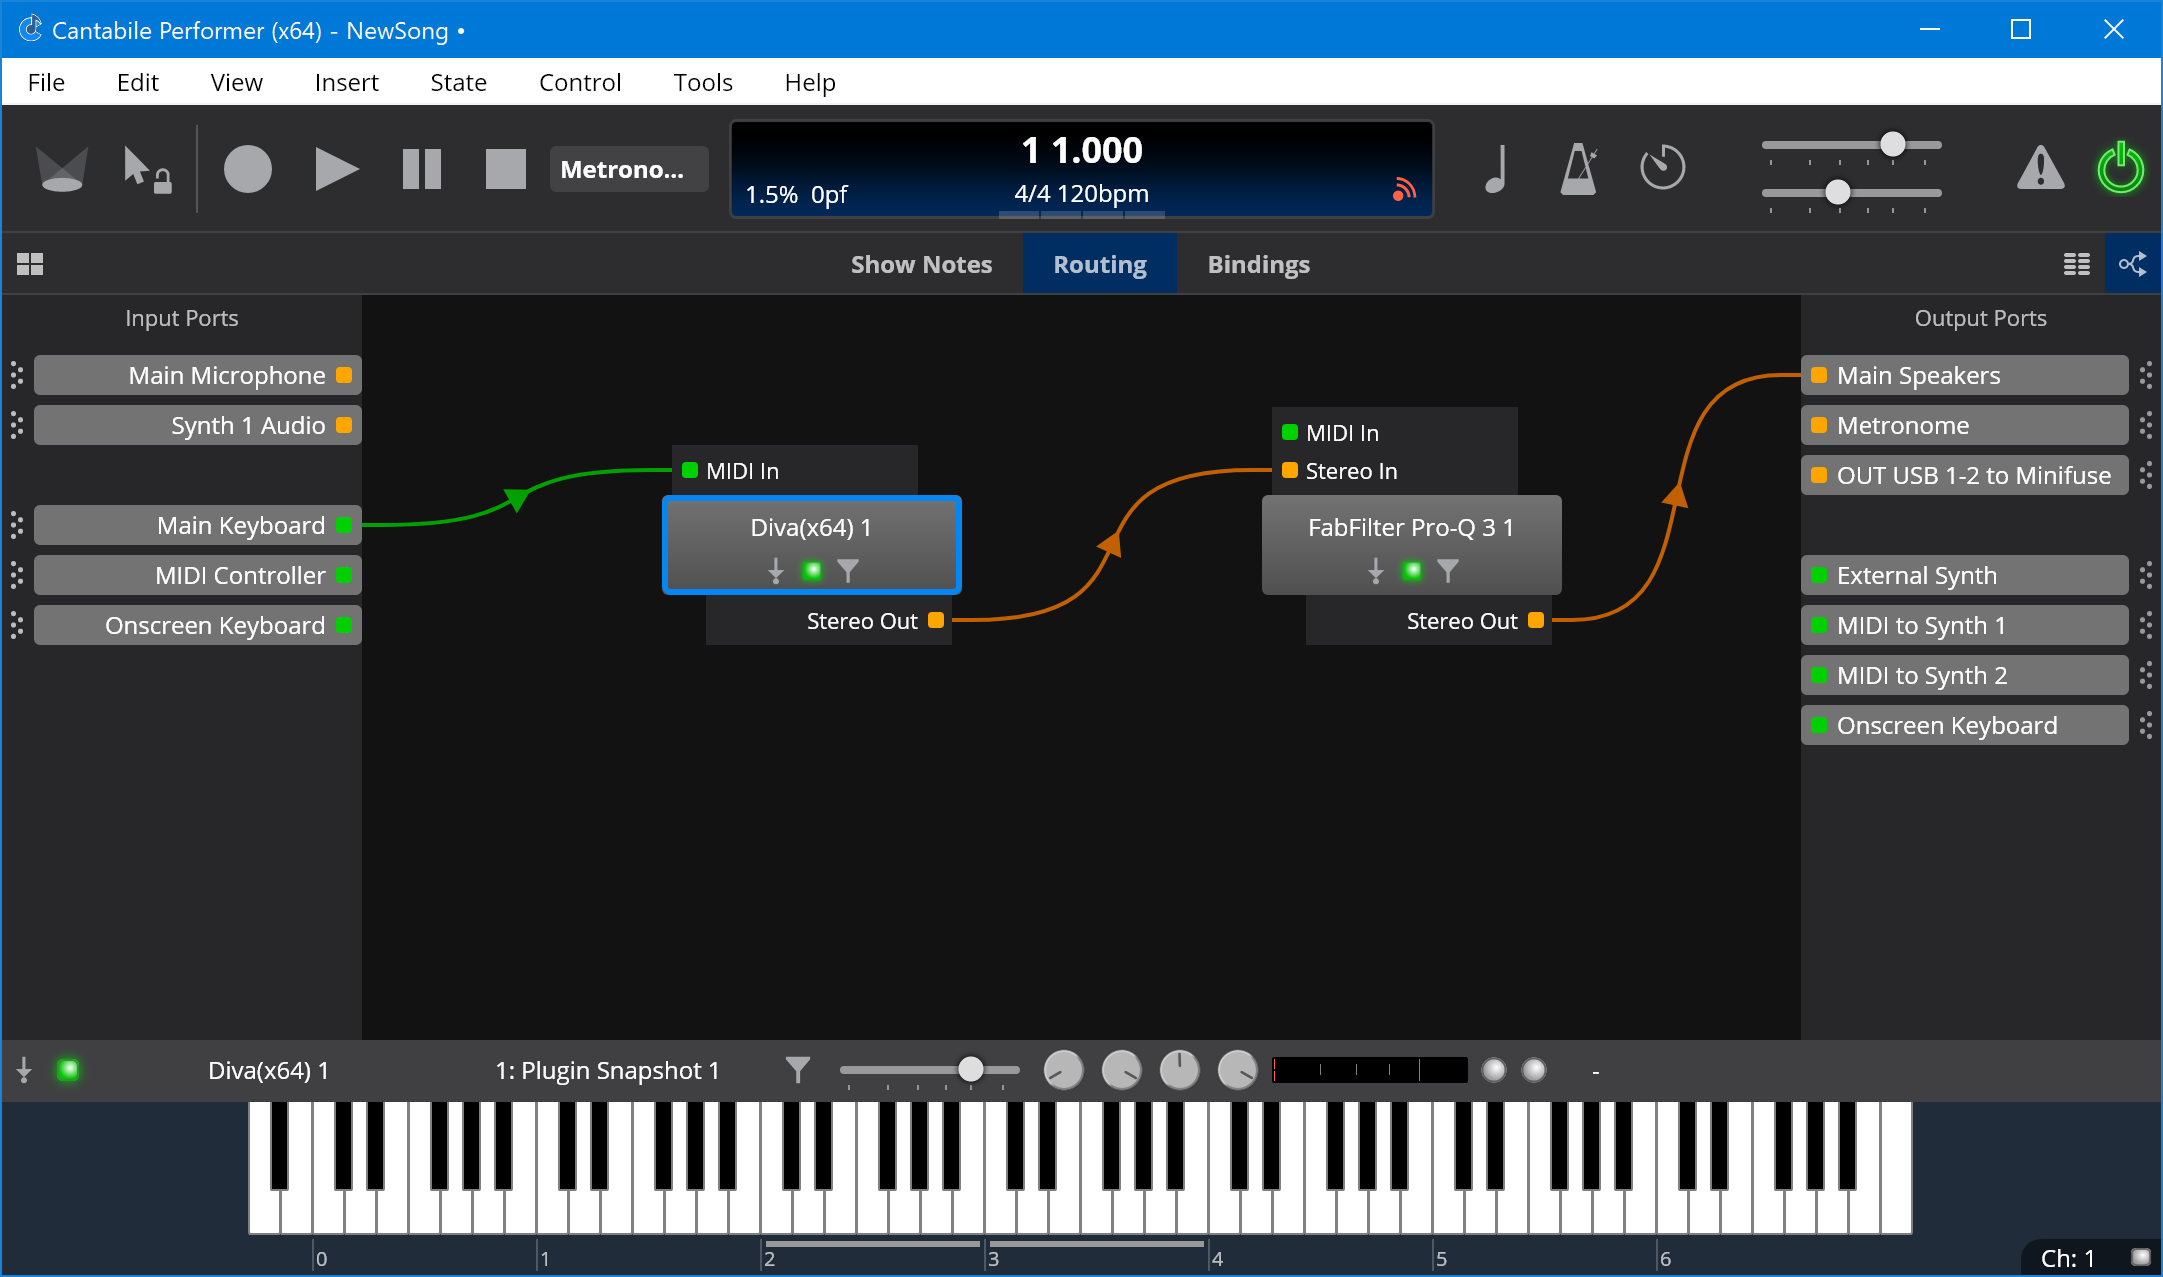Click first parameter knob in bottom strip
Viewport: 2163px width, 1277px height.
click(x=1063, y=1070)
